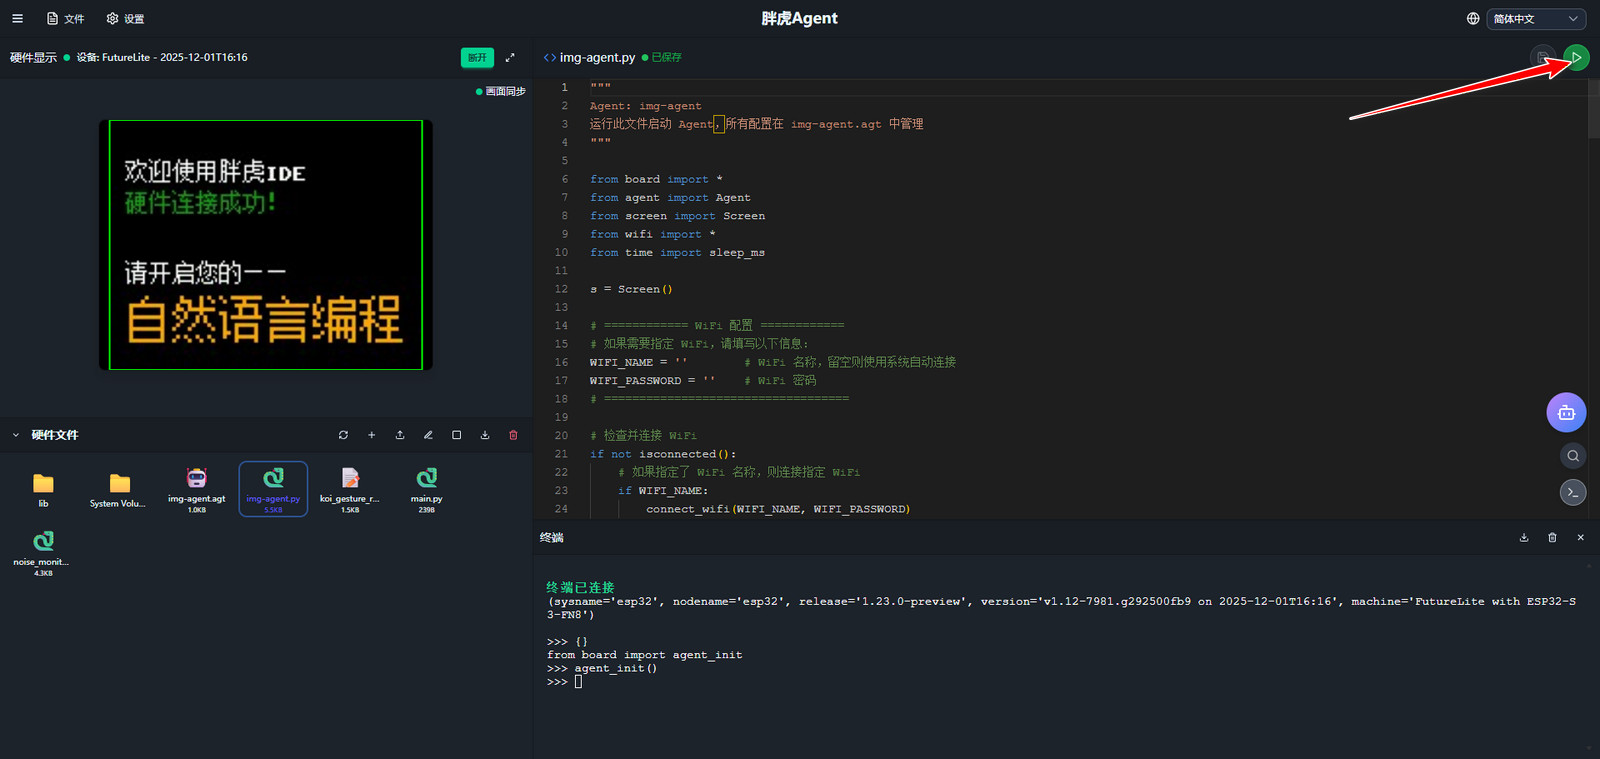1600x759 pixels.
Task: Click the magnifier search button in the editor
Action: [x=1573, y=456]
